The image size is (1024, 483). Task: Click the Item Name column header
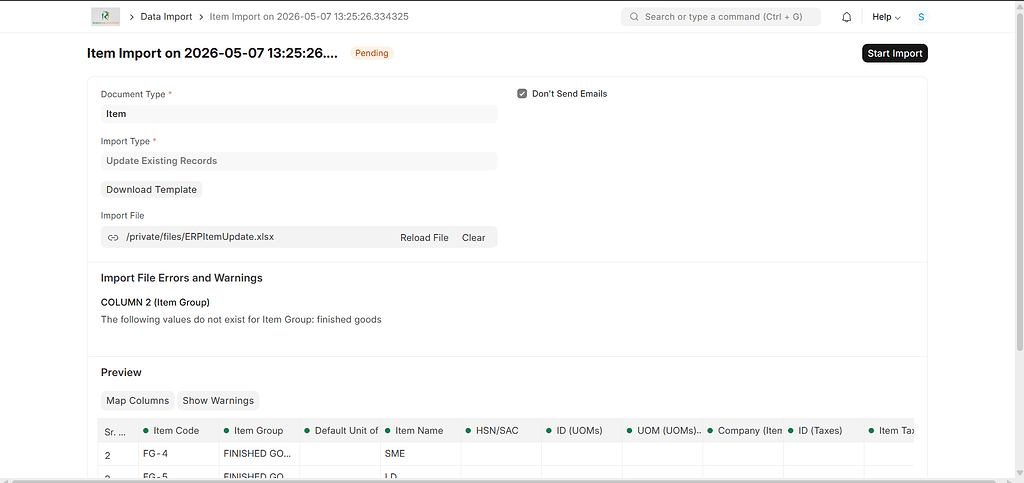(421, 431)
